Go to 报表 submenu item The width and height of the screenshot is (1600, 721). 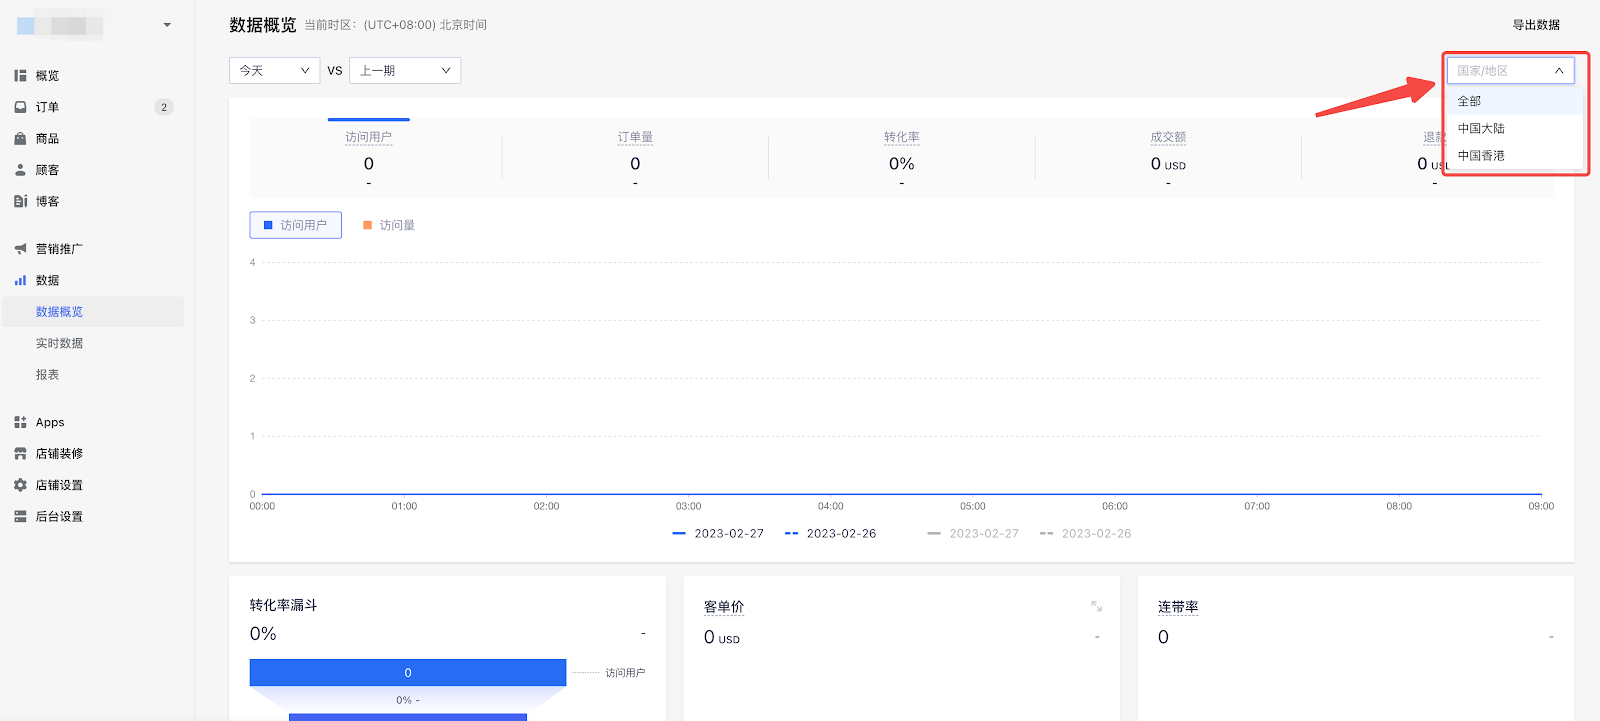click(x=47, y=374)
